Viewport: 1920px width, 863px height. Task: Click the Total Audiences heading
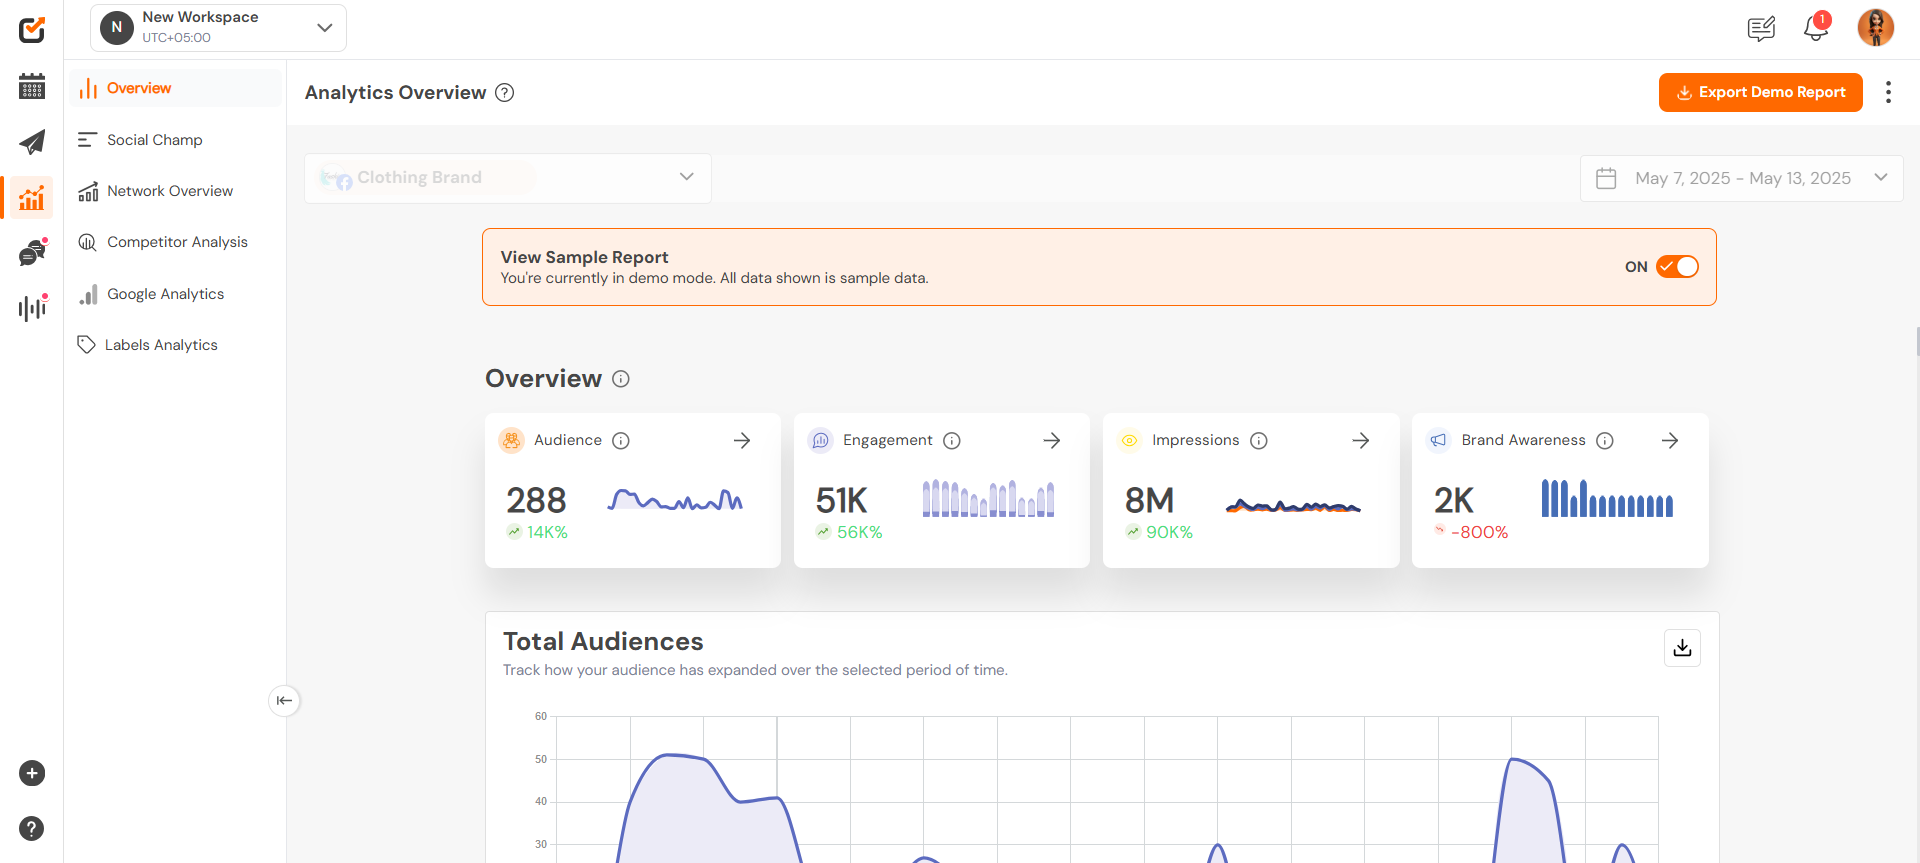click(x=603, y=642)
